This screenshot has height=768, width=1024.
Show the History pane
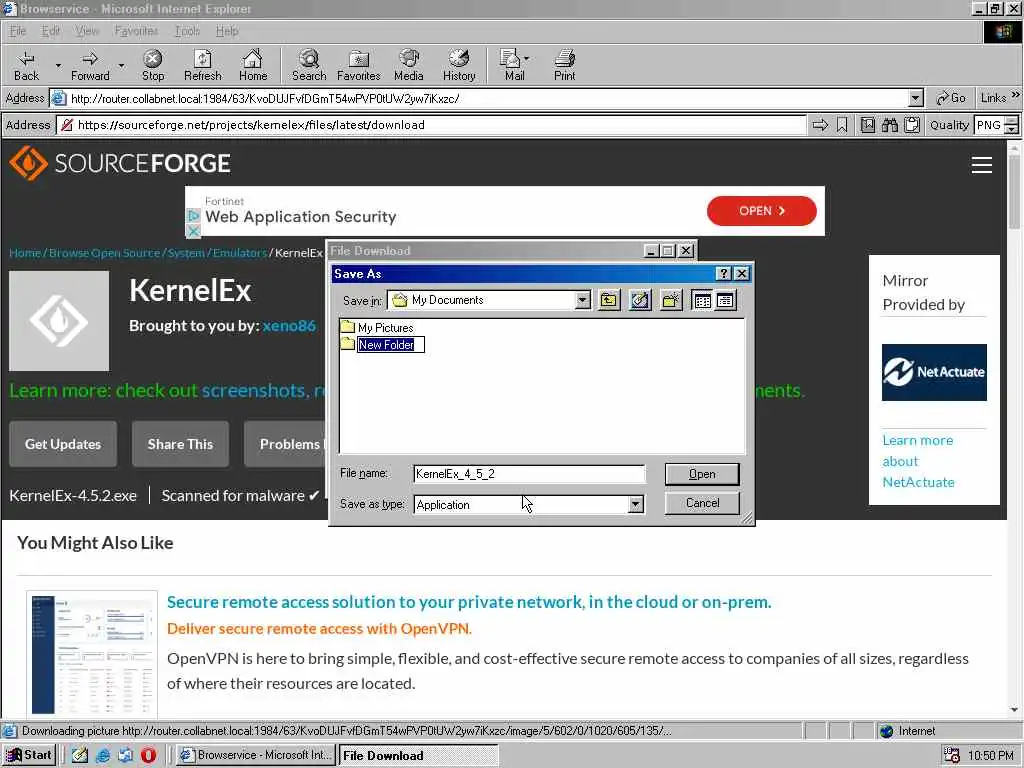click(x=459, y=66)
